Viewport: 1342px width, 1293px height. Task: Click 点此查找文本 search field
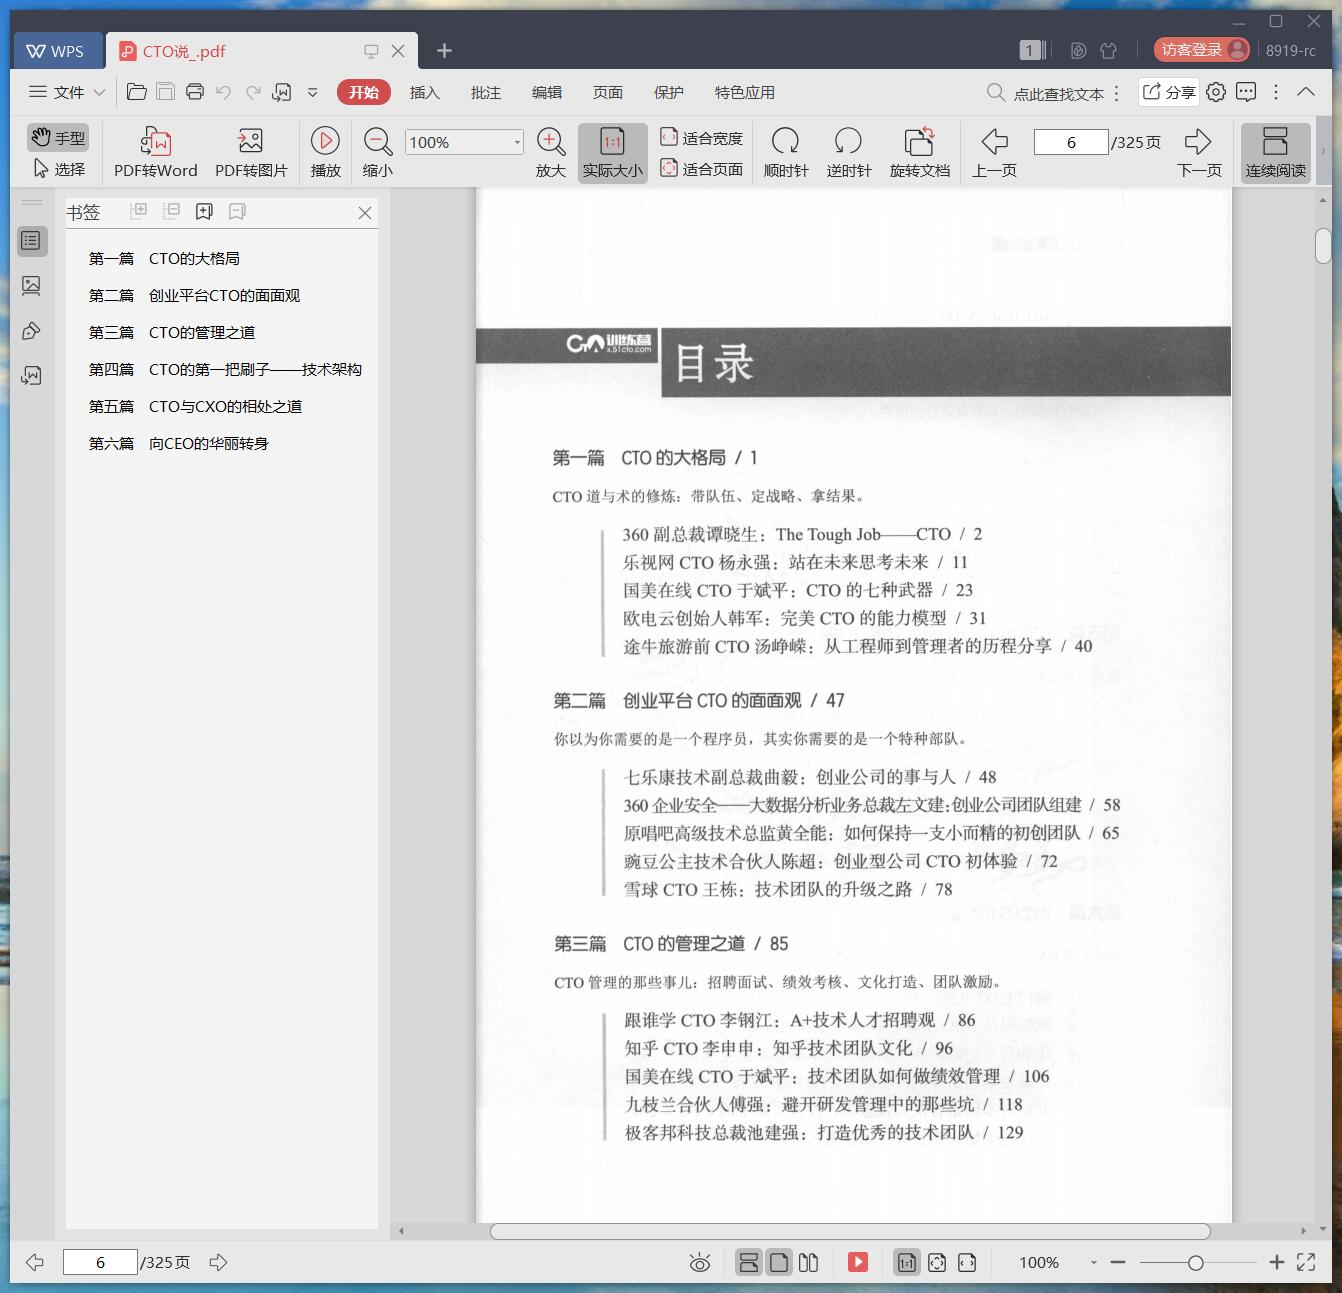pos(1058,93)
